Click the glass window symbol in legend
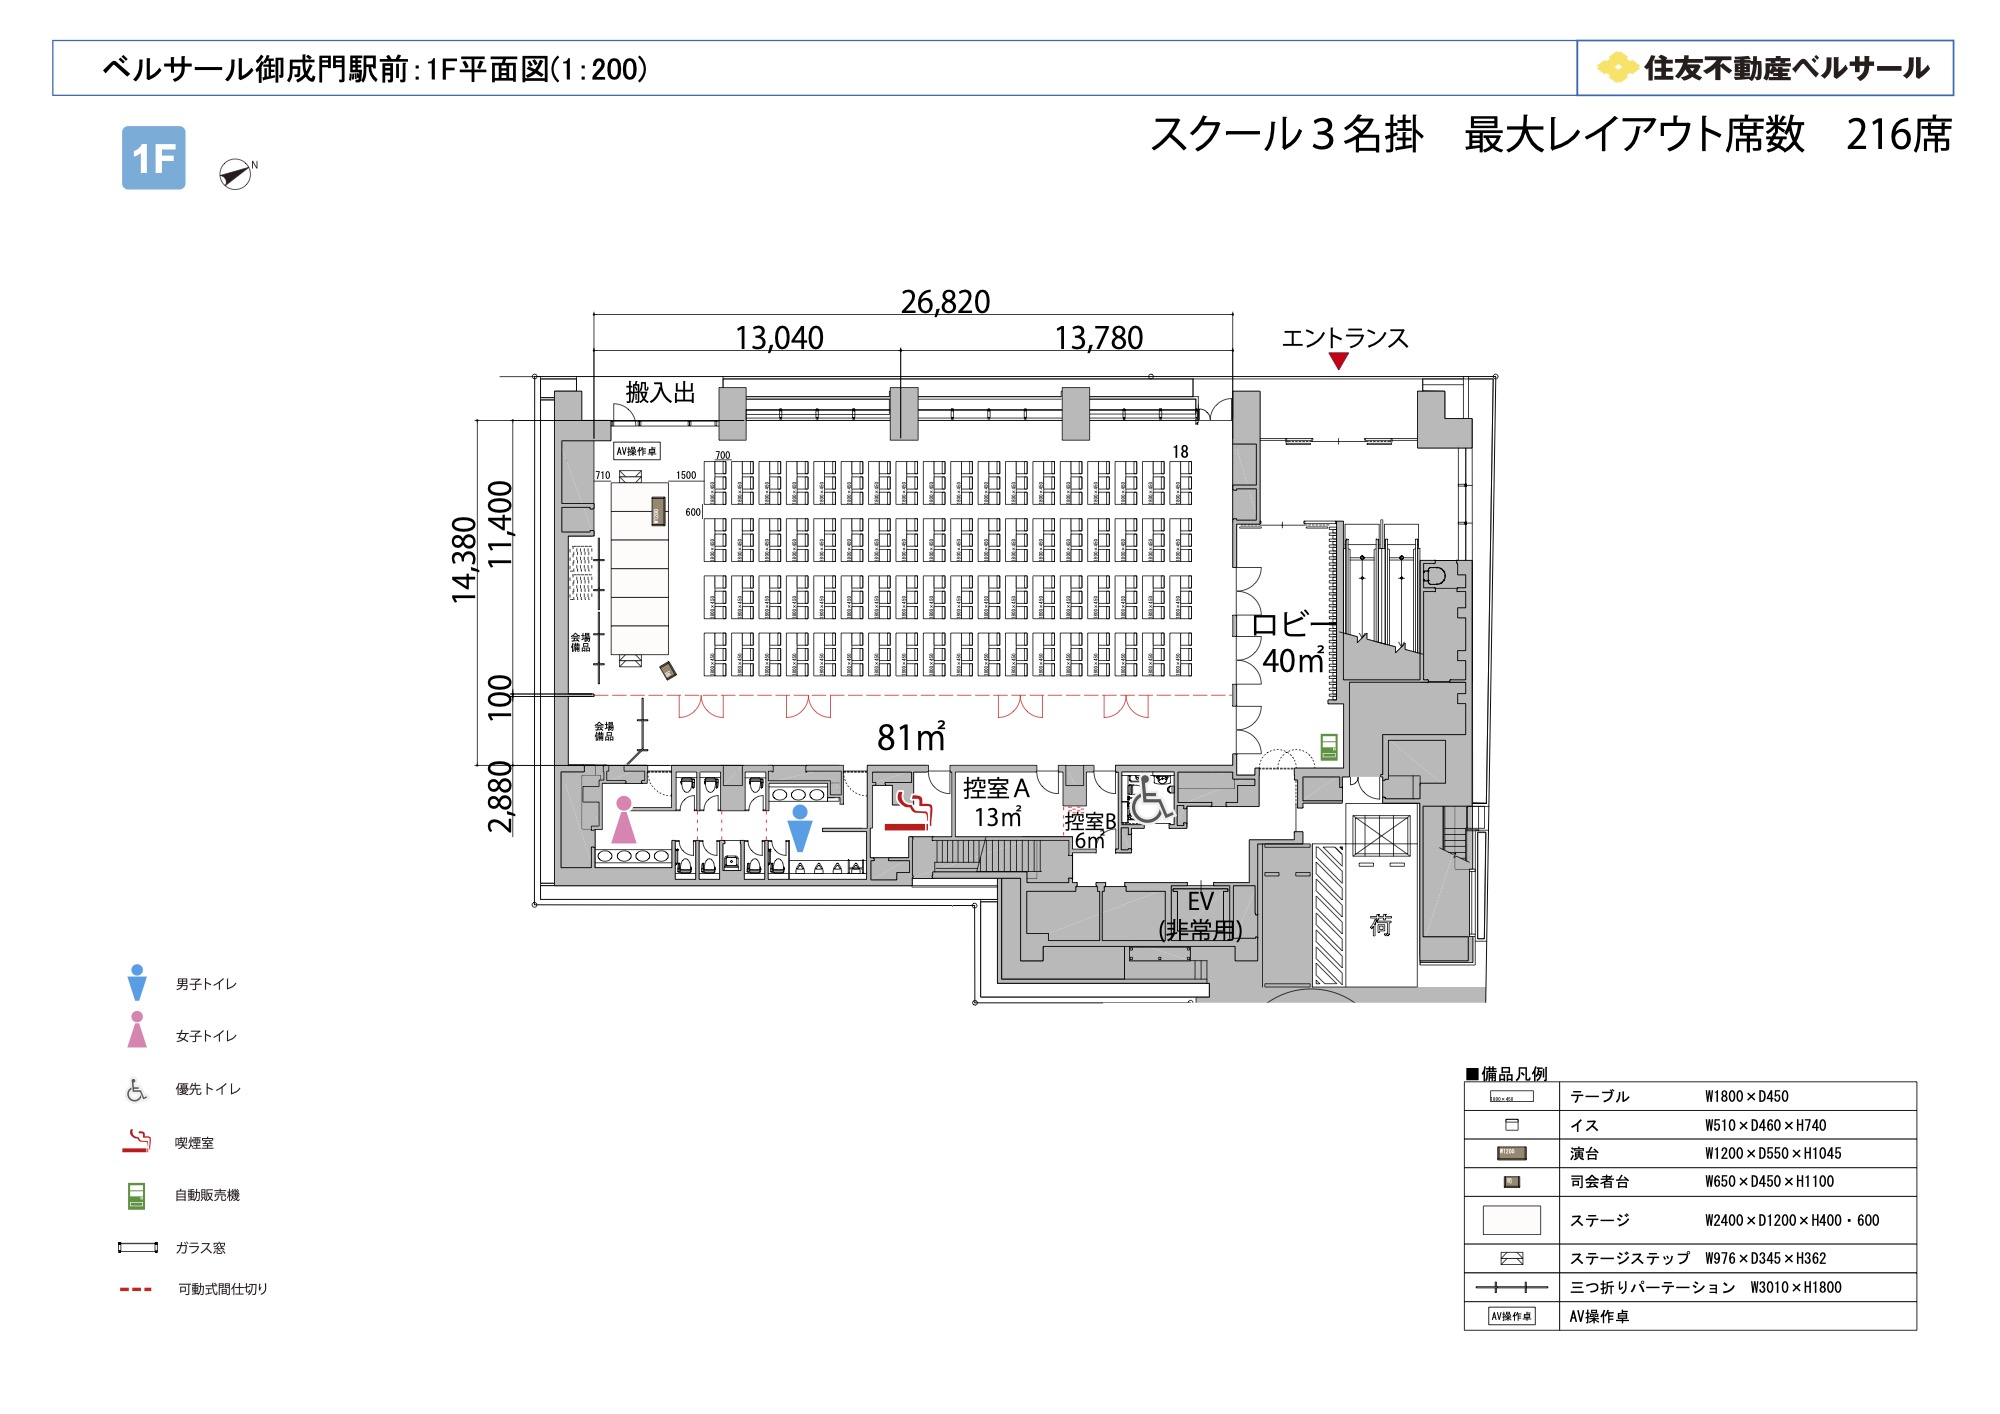This screenshot has height=1414, width=2000. click(x=138, y=1247)
